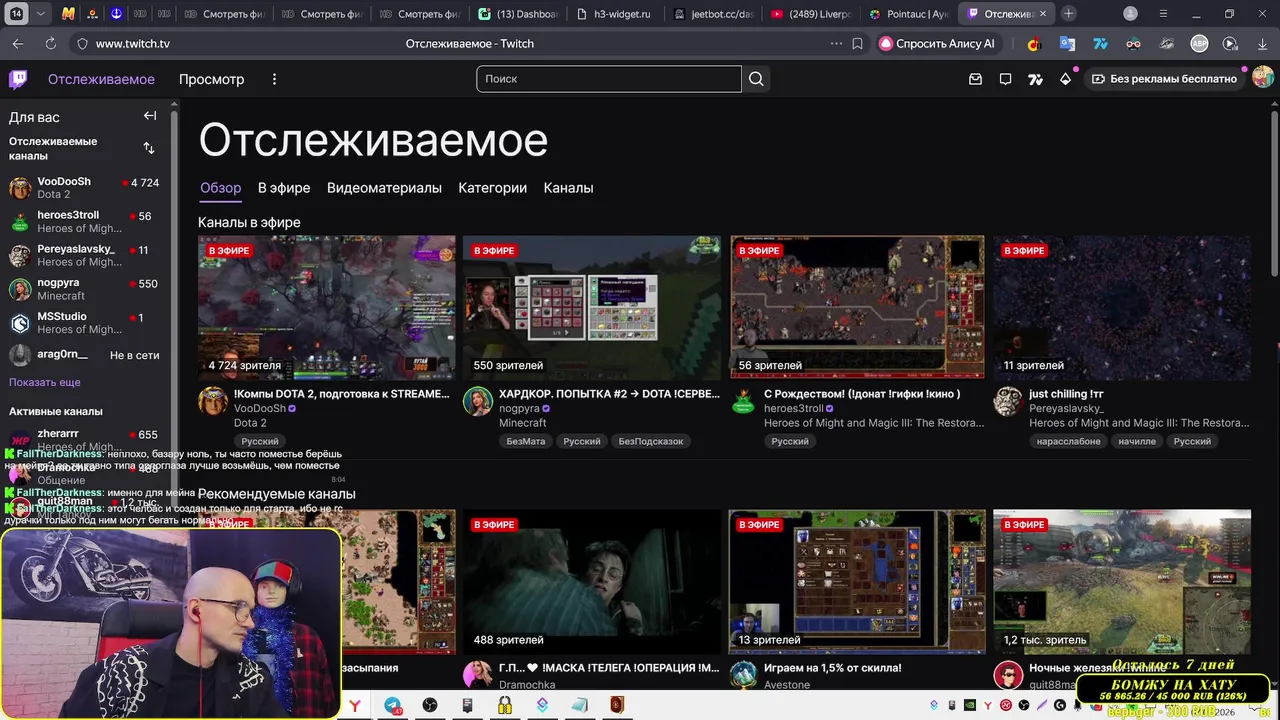The image size is (1280, 720).
Task: Open Dramochka stream thumbnail with 488 viewers
Action: (591, 582)
